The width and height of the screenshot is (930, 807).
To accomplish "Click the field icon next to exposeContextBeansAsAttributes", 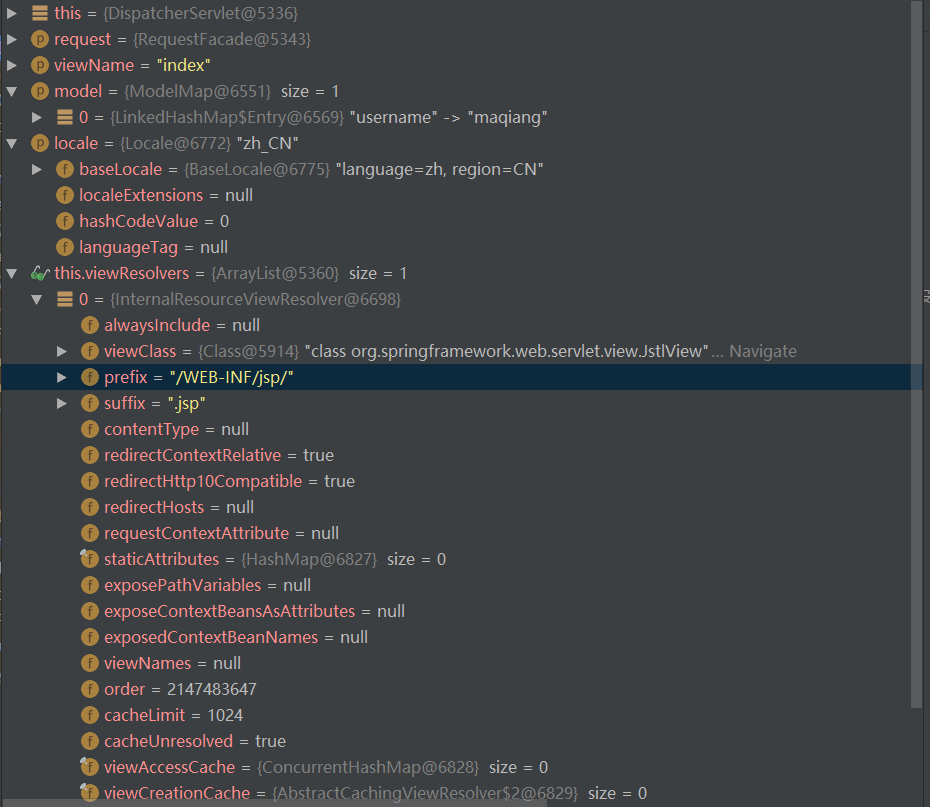I will pyautogui.click(x=90, y=611).
